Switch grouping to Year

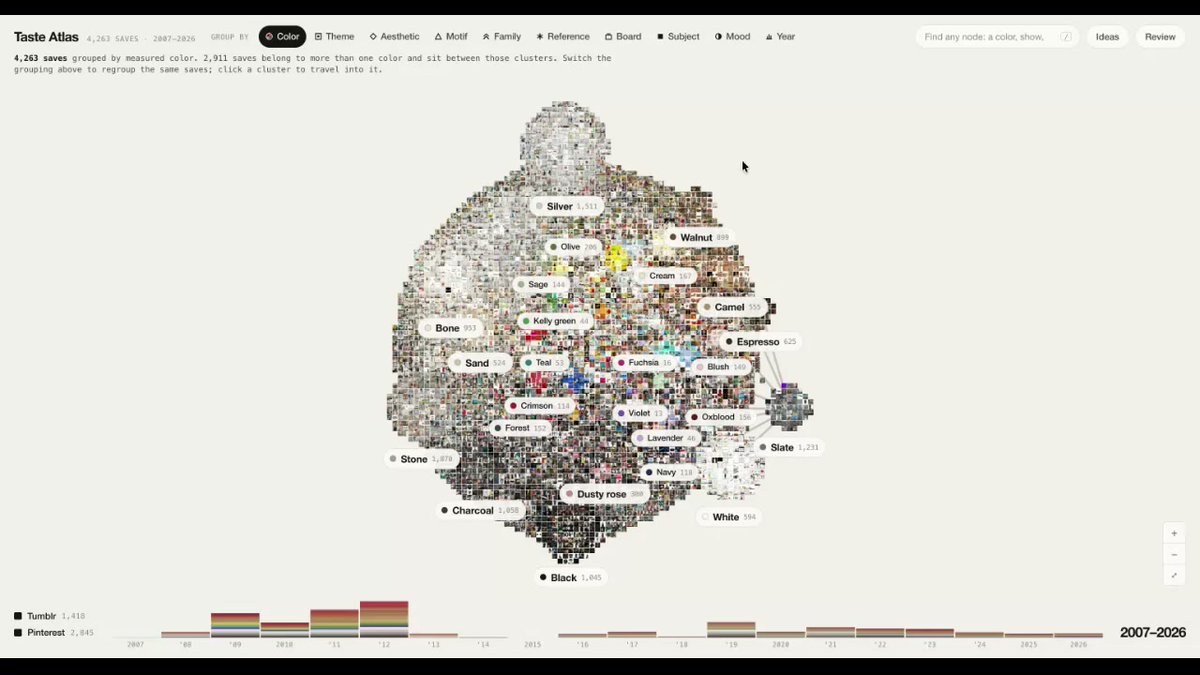click(780, 37)
